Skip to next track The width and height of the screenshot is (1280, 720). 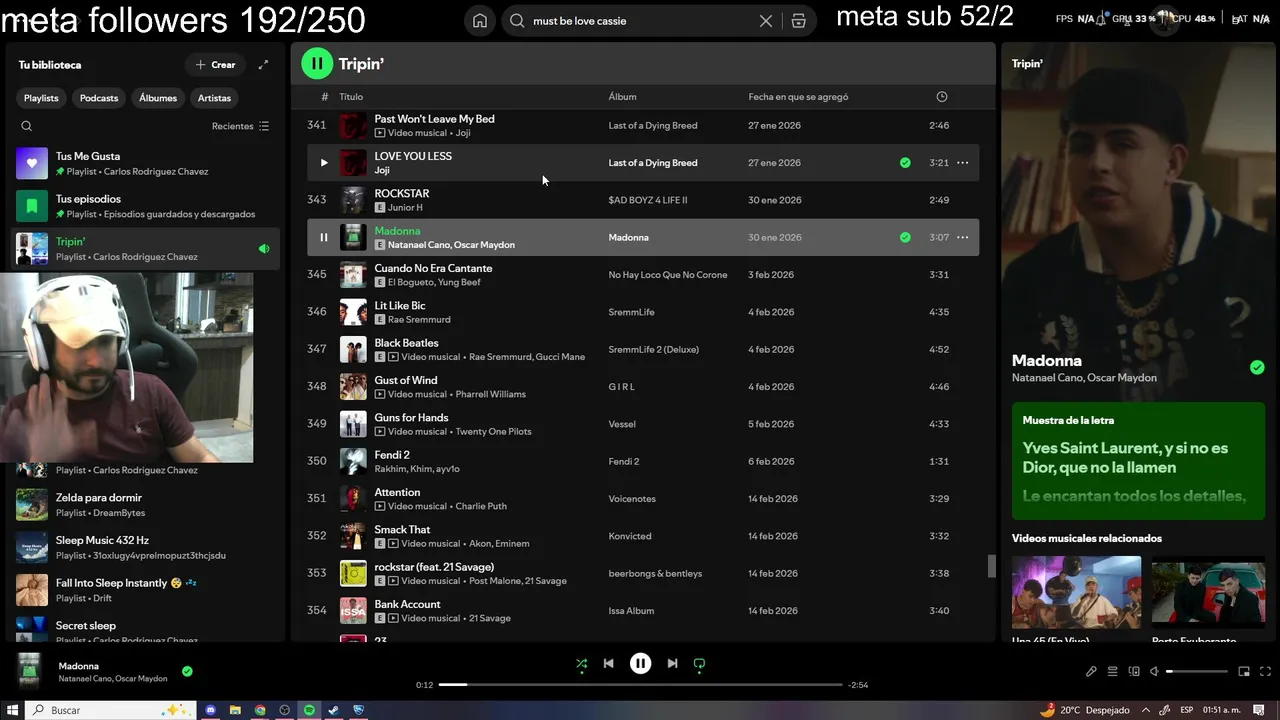[672, 663]
